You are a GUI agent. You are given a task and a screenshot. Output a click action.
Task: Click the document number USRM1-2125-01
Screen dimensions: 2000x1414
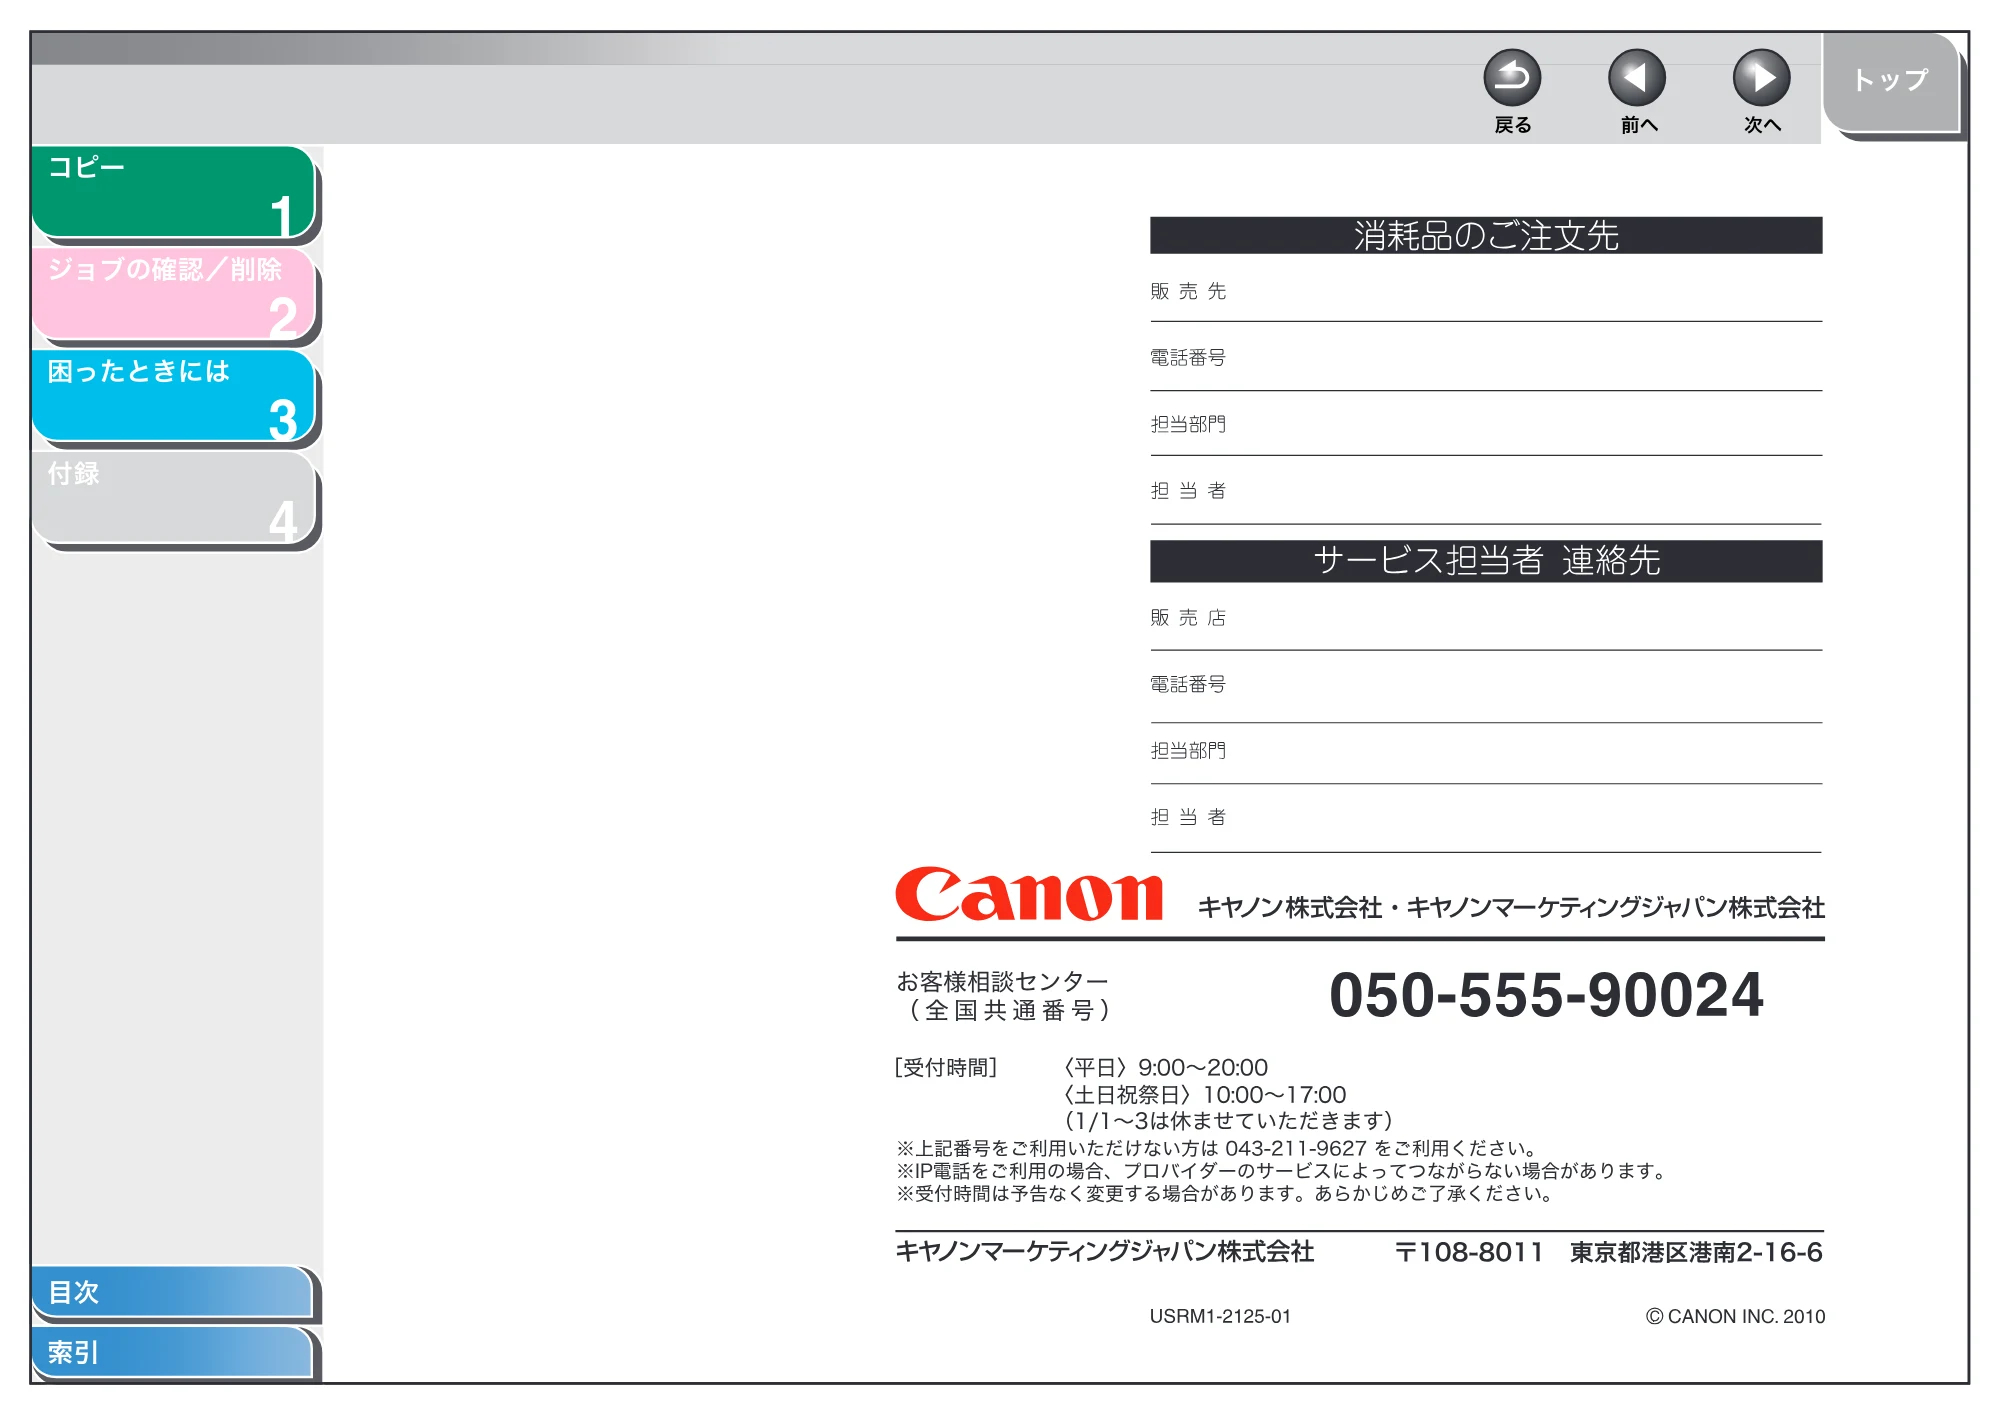[1220, 1316]
